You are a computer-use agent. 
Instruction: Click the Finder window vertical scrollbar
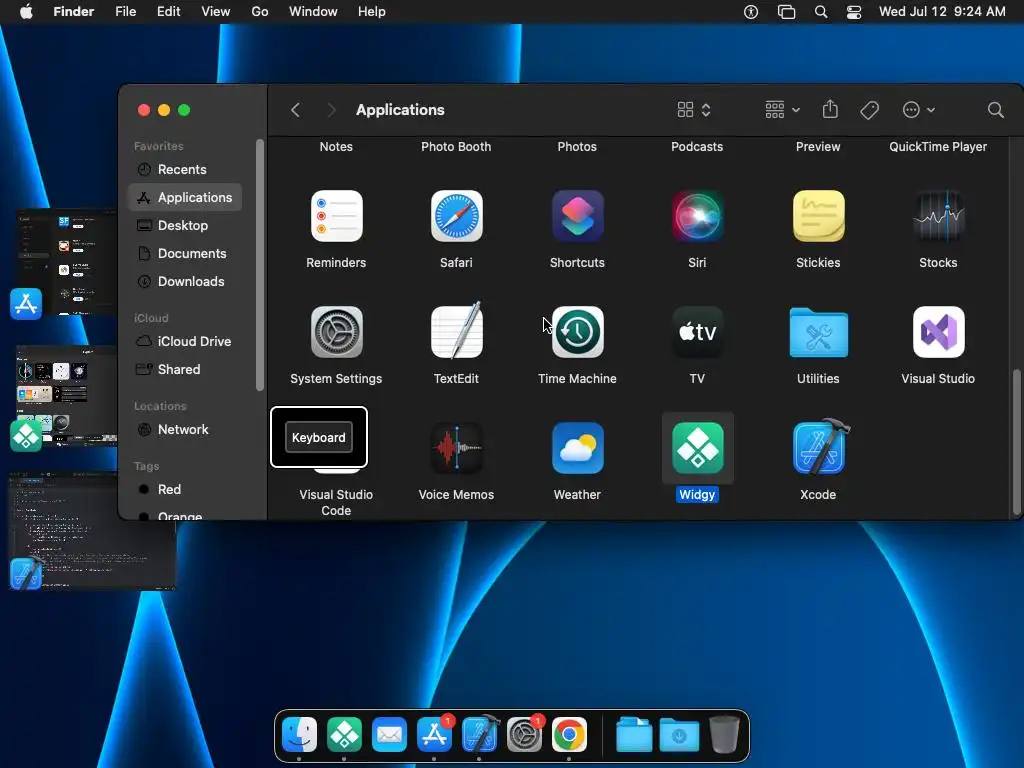pos(1016,441)
